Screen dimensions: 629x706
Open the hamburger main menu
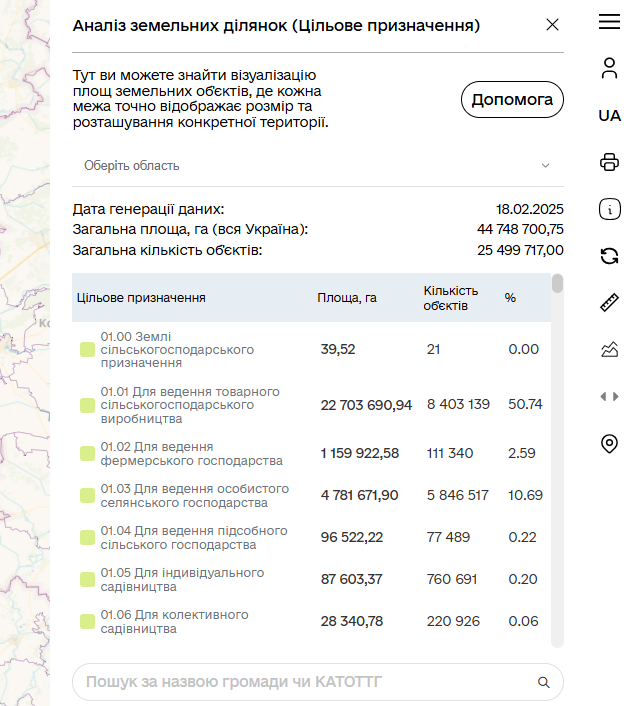(x=609, y=22)
